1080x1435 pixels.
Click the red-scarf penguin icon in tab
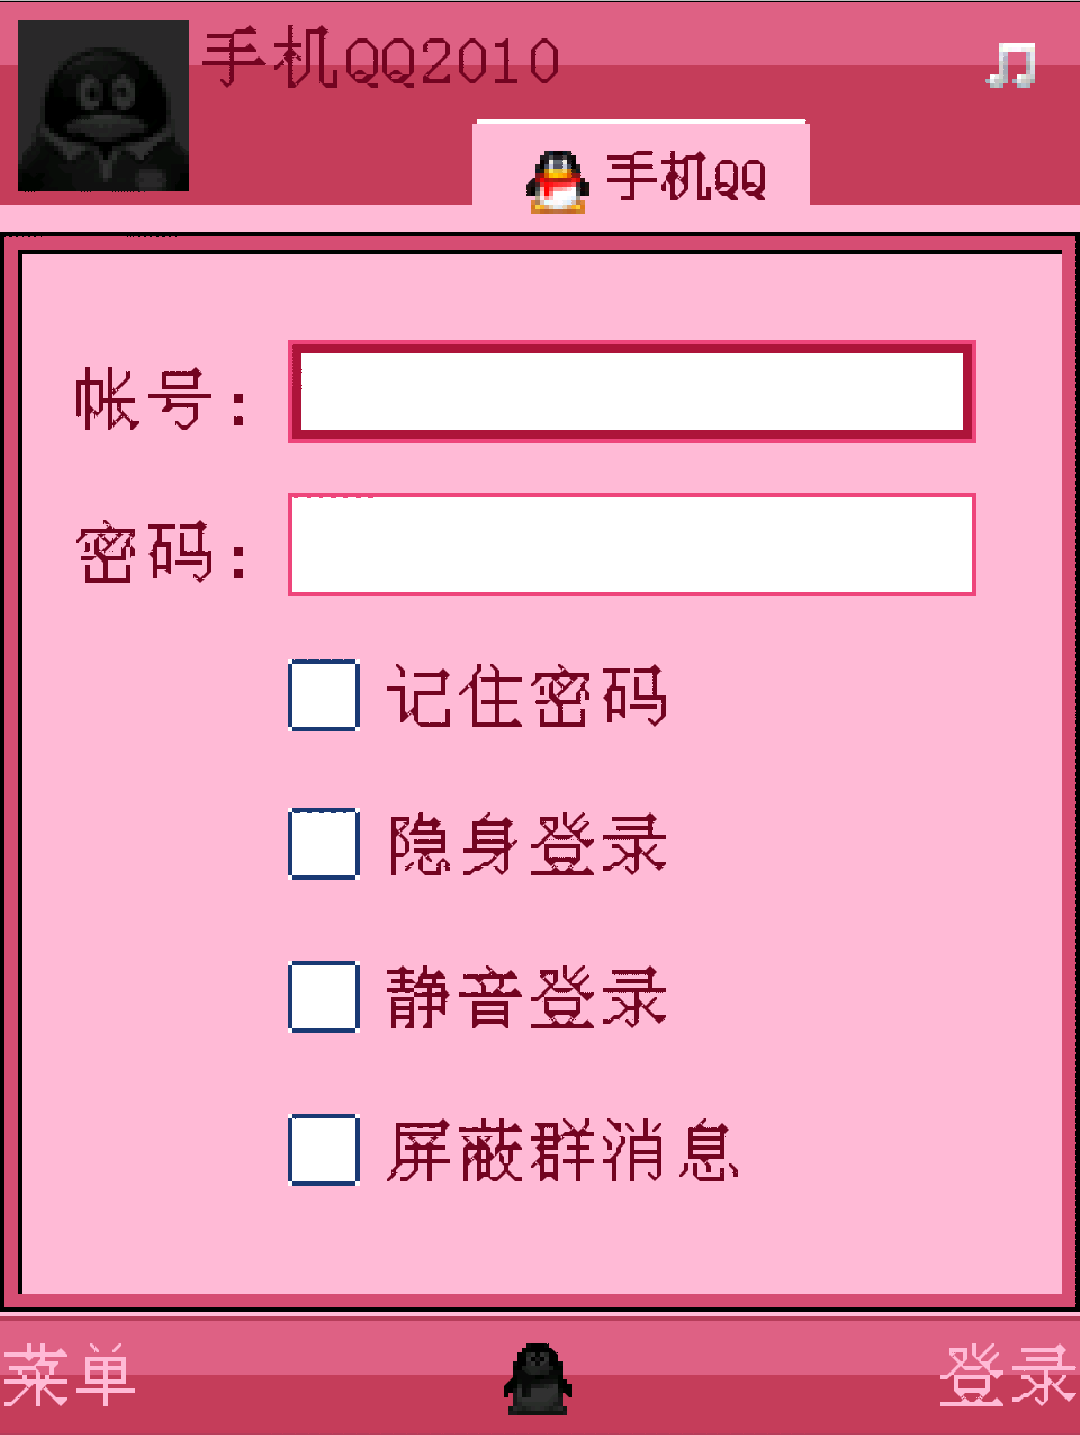[557, 181]
